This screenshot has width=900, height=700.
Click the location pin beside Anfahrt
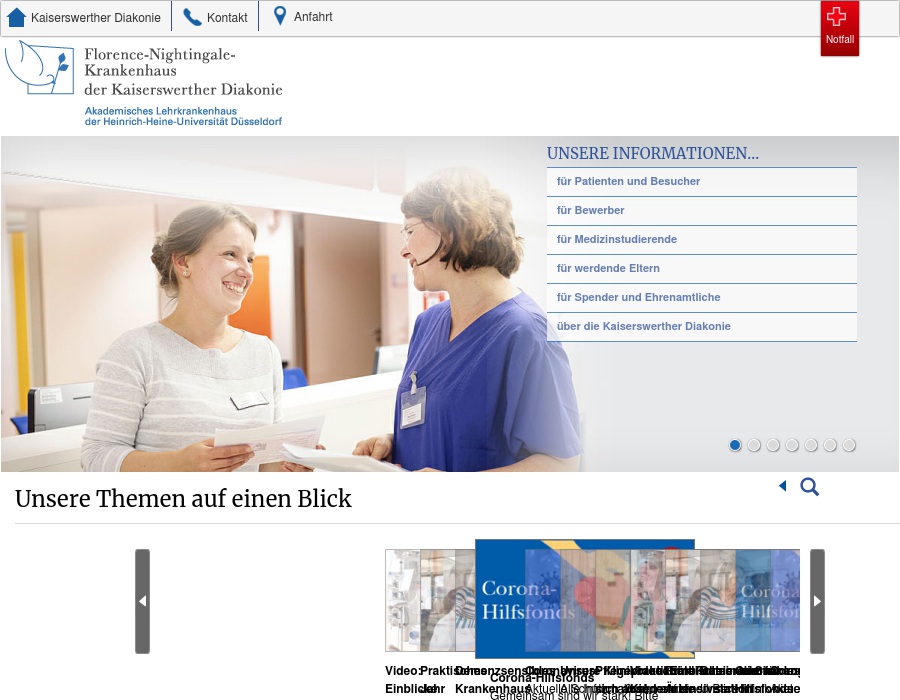click(x=278, y=16)
